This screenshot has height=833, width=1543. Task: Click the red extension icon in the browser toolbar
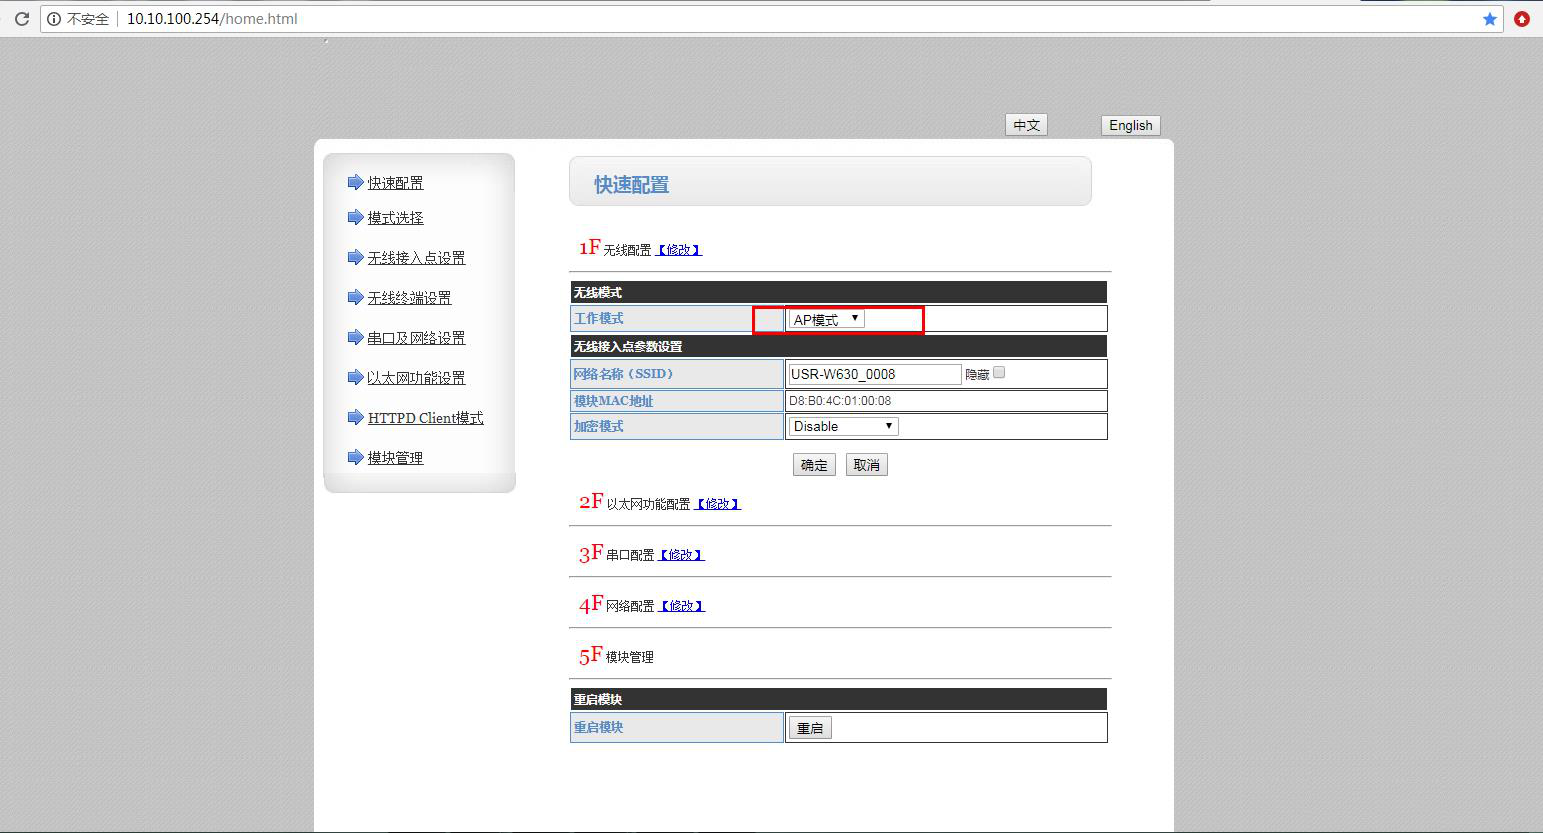coord(1521,19)
